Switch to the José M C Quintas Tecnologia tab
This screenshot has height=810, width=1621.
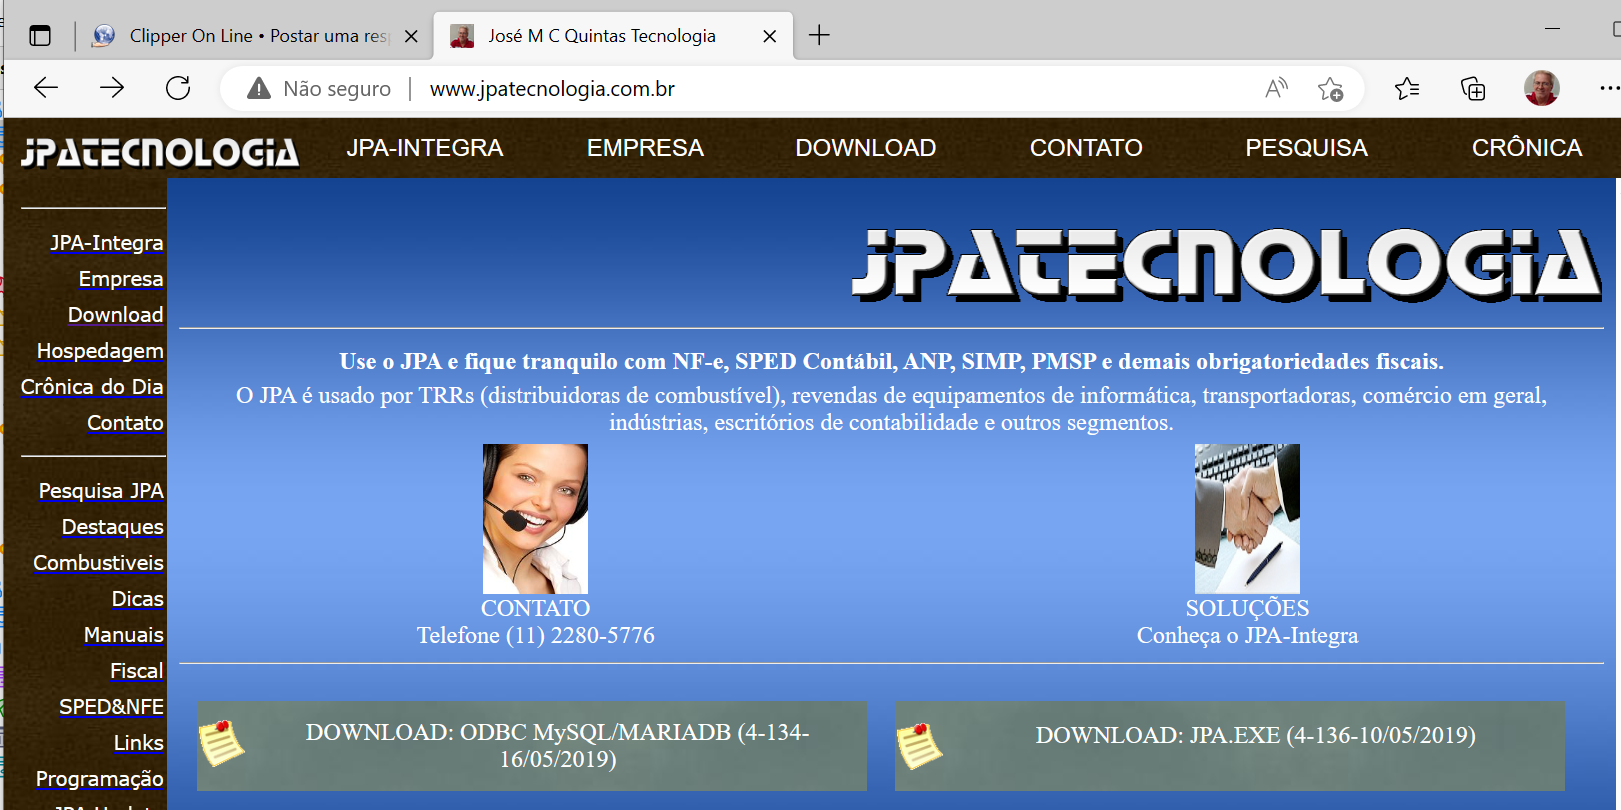[613, 36]
